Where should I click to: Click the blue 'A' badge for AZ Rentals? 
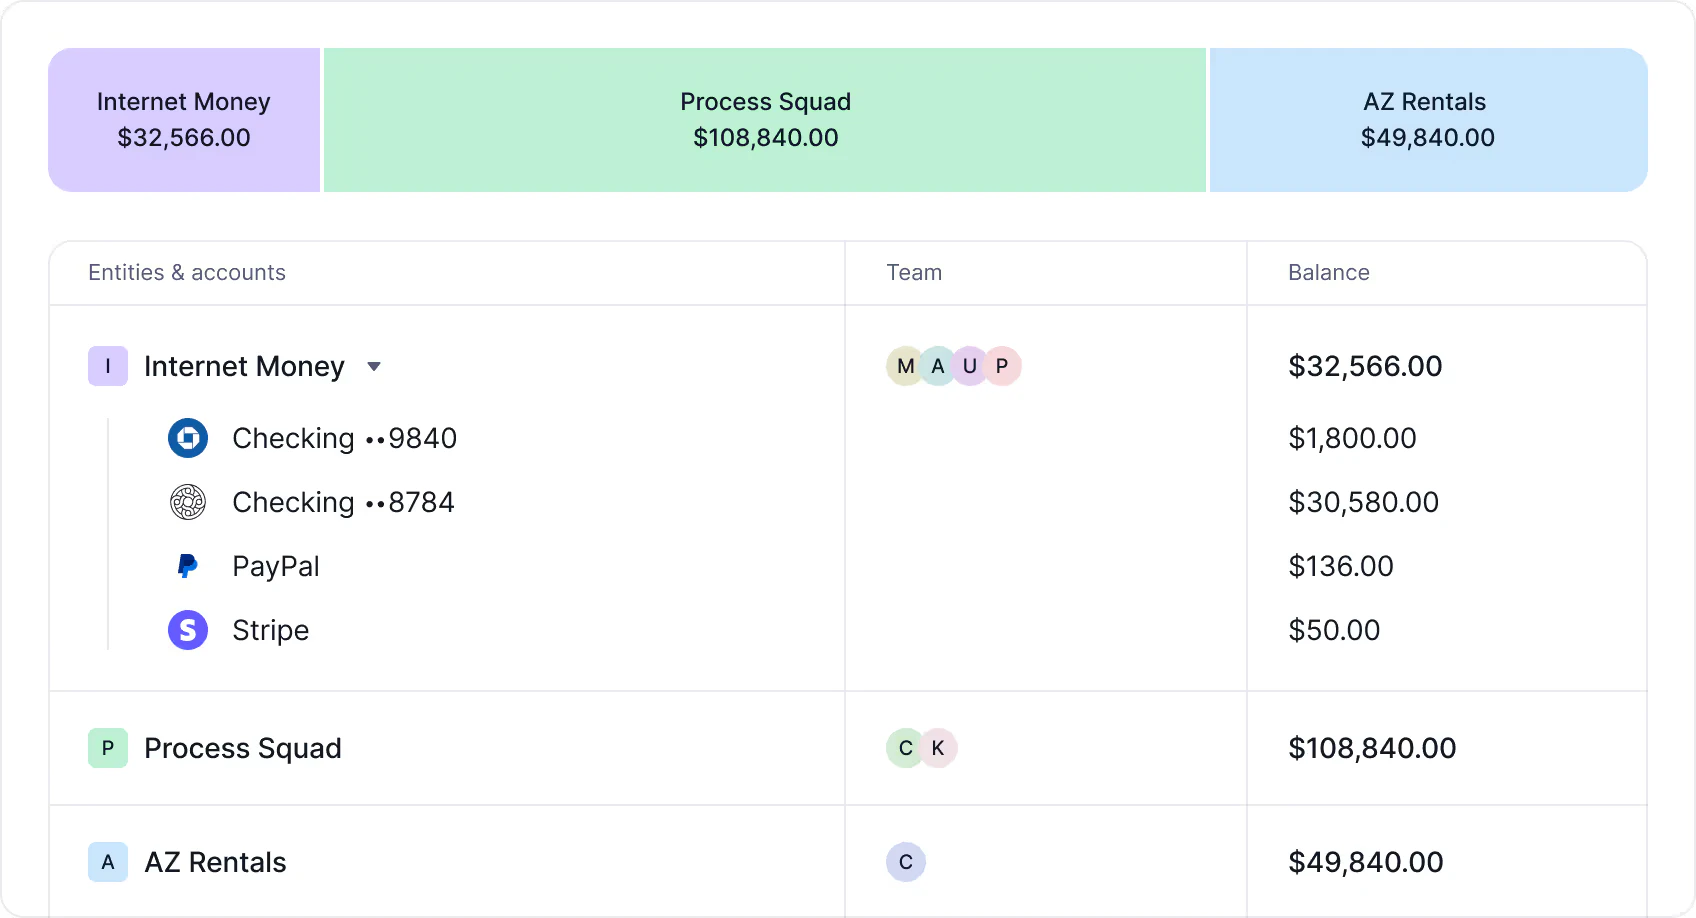[107, 861]
